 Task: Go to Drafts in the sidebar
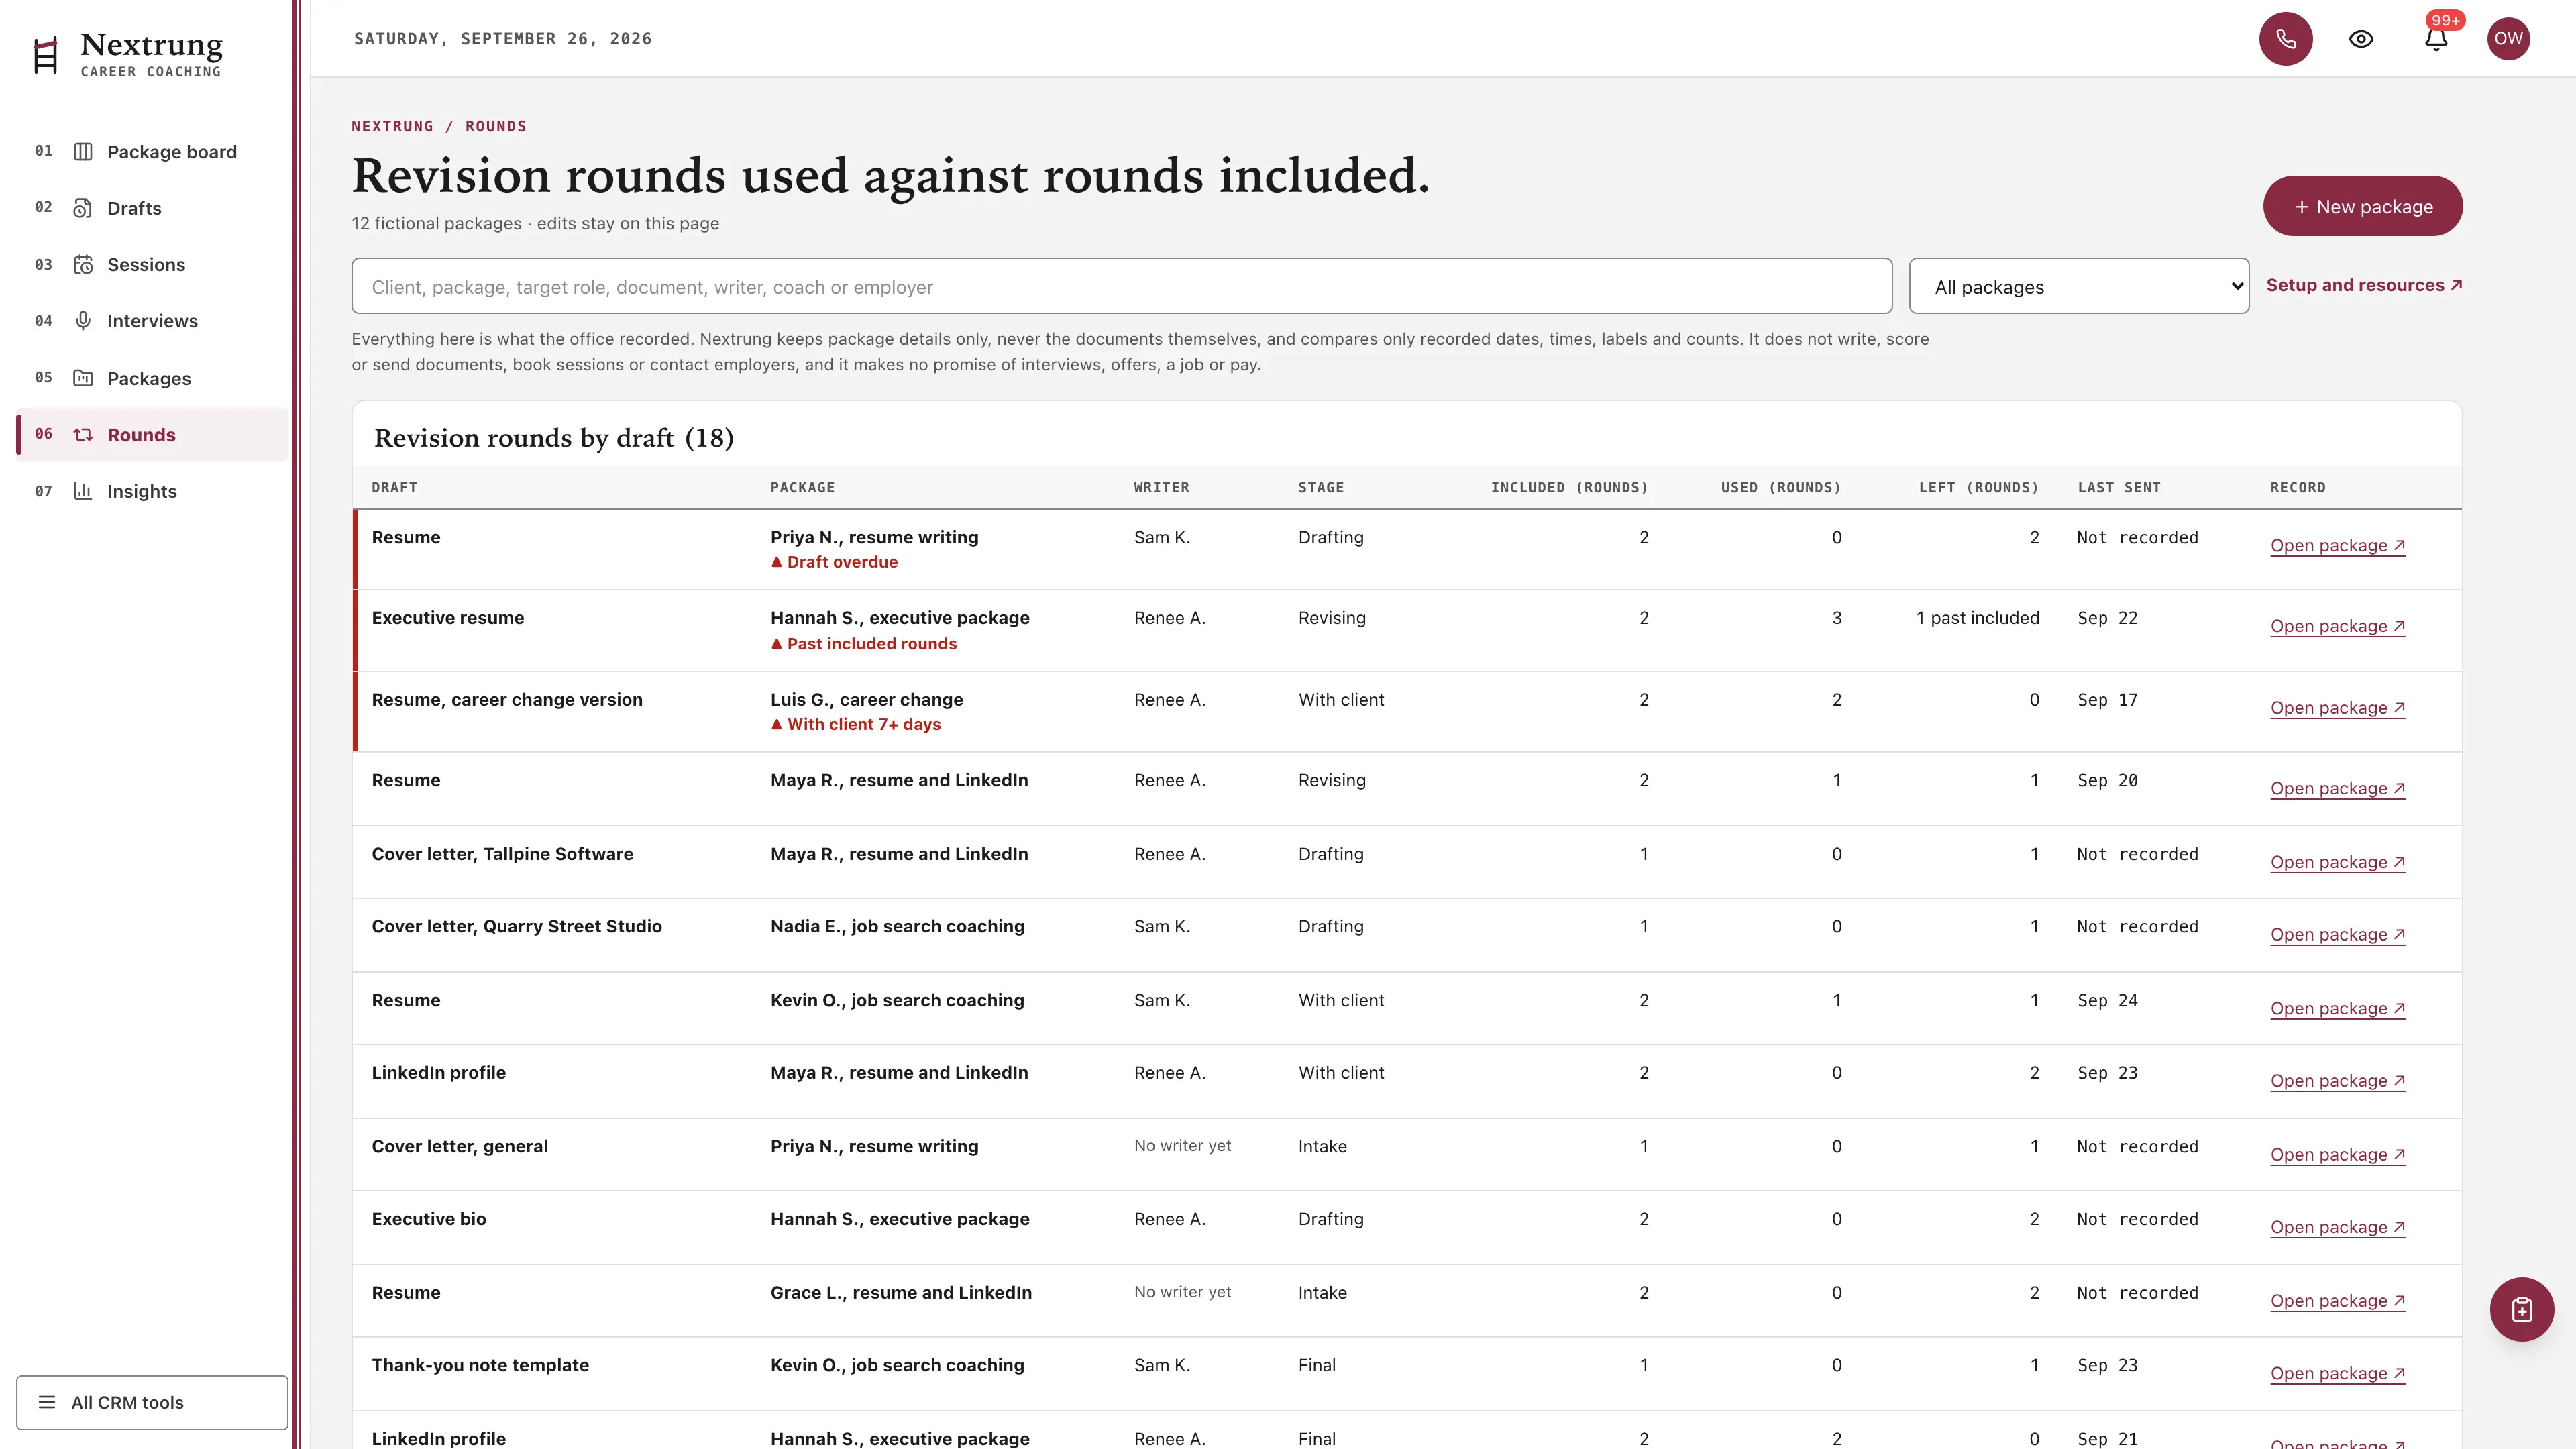(152, 208)
